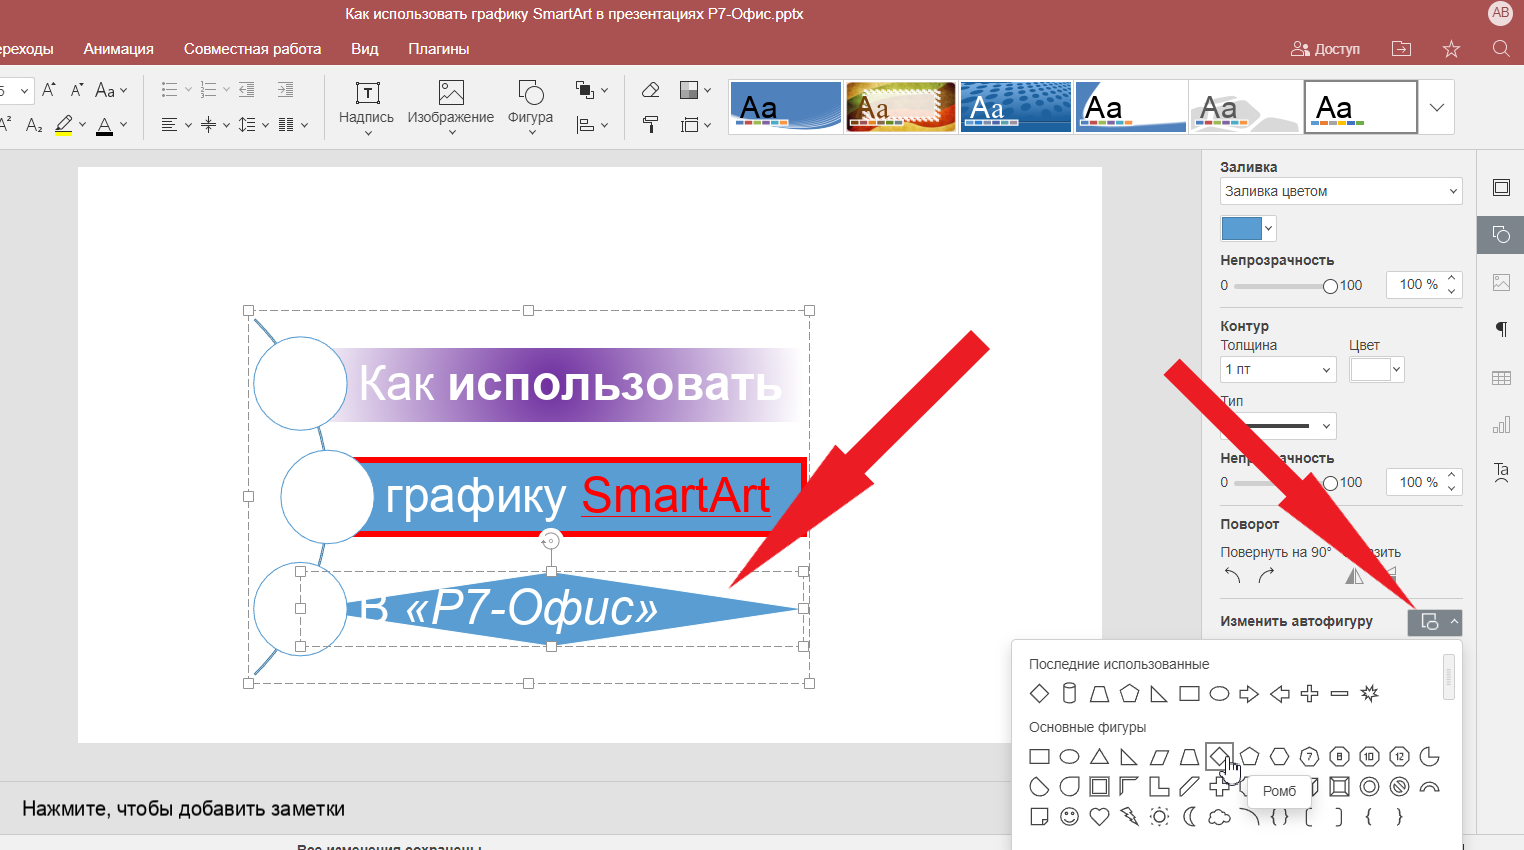Image resolution: width=1524 pixels, height=850 pixels.
Task: Click the Доступ sharing button
Action: (x=1326, y=48)
